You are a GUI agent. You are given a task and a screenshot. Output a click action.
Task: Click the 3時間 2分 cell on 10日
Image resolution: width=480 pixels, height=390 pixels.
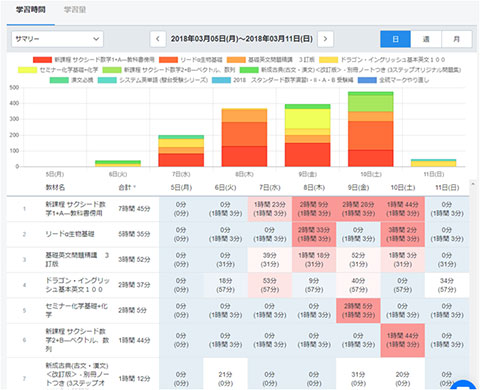point(403,234)
